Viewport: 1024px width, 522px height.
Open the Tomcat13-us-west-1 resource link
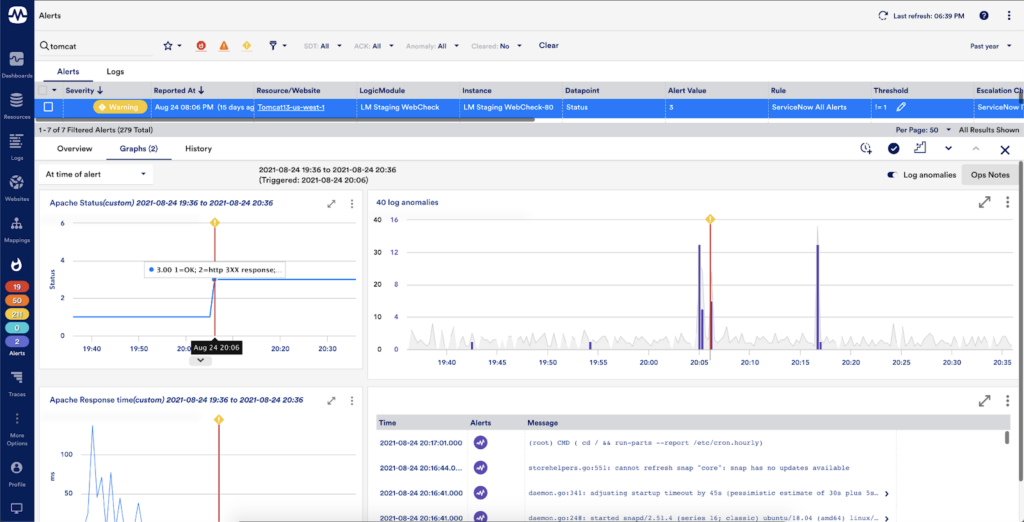click(291, 106)
